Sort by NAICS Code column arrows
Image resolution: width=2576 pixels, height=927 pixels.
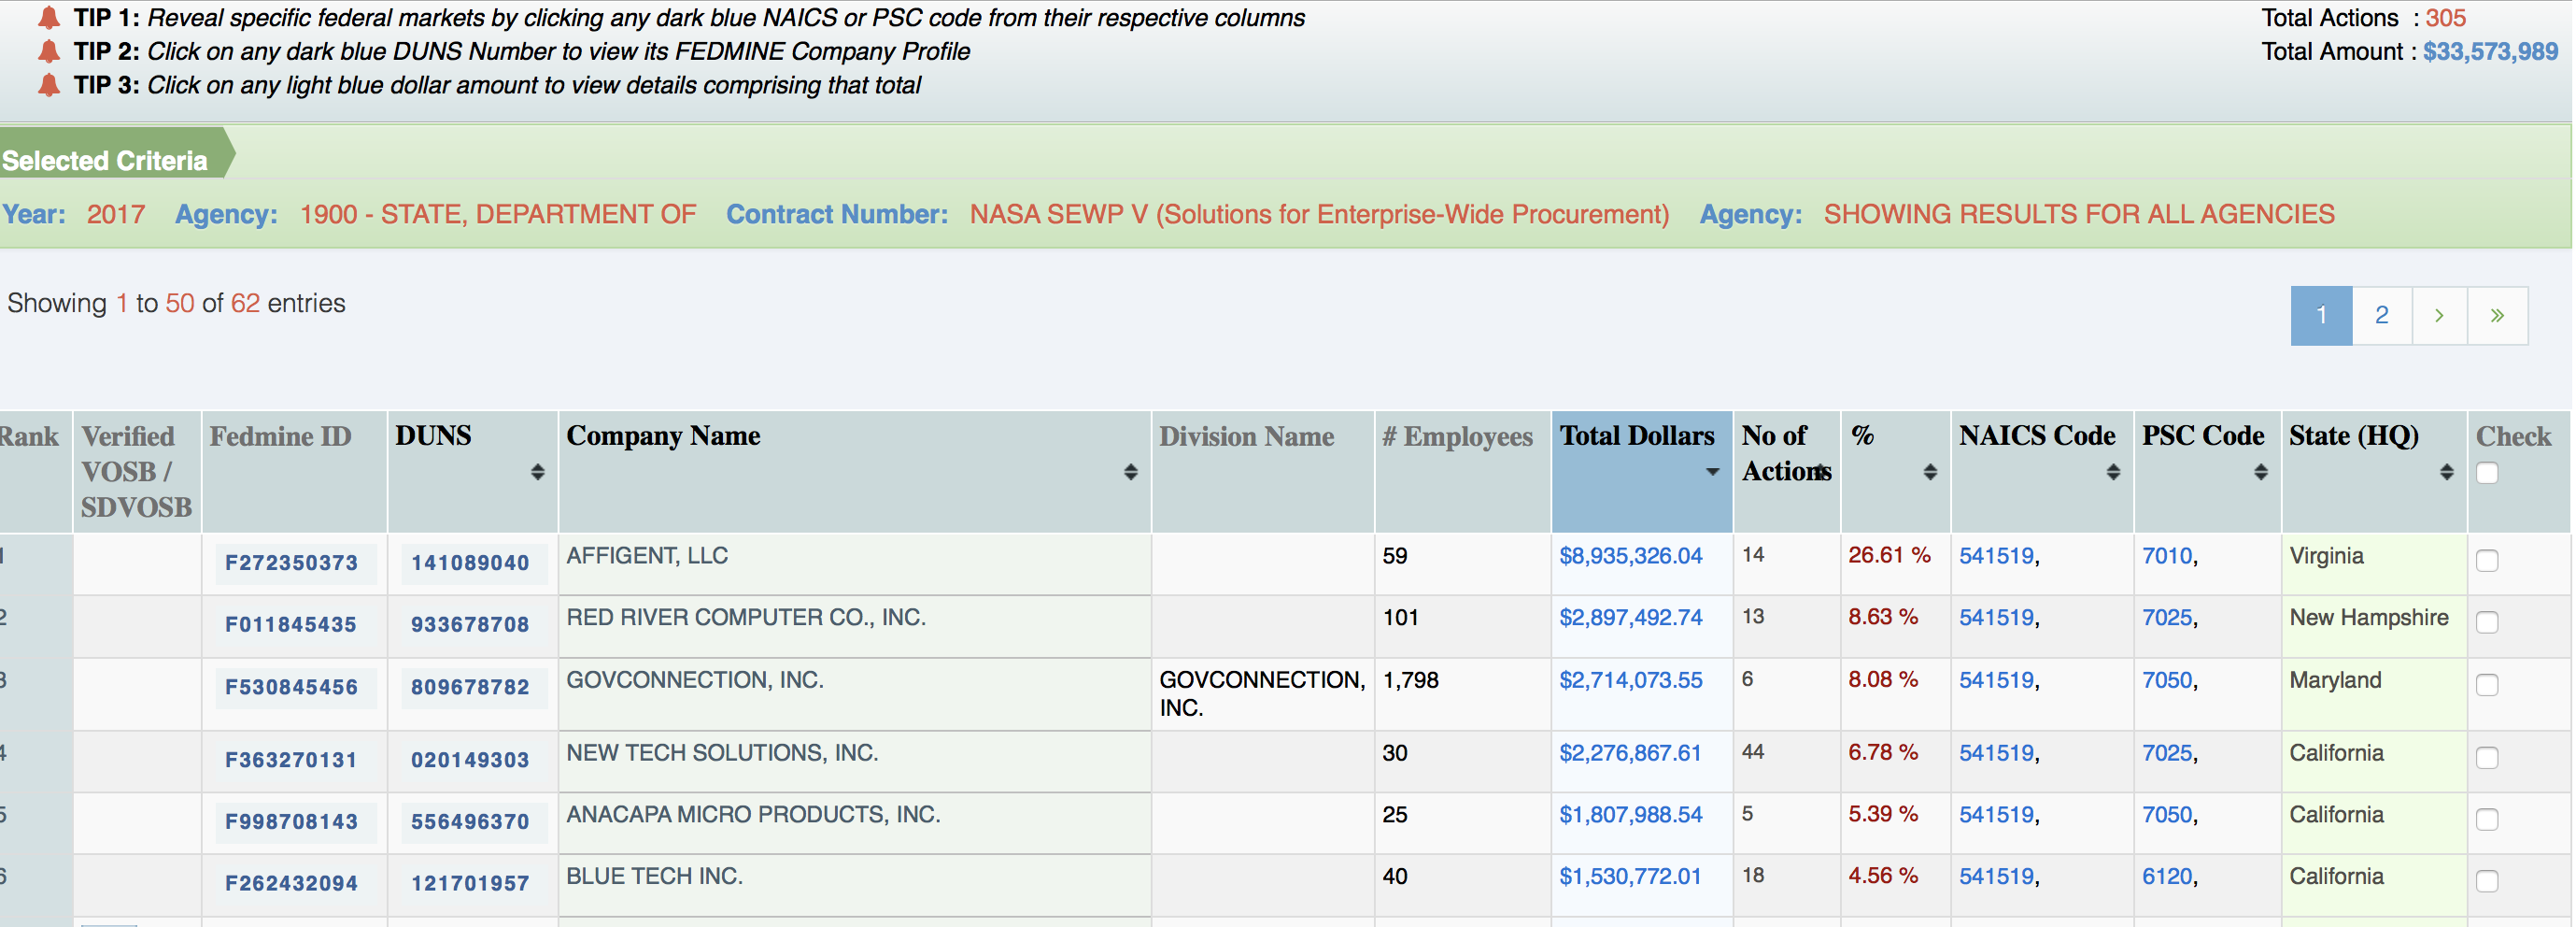click(2113, 472)
